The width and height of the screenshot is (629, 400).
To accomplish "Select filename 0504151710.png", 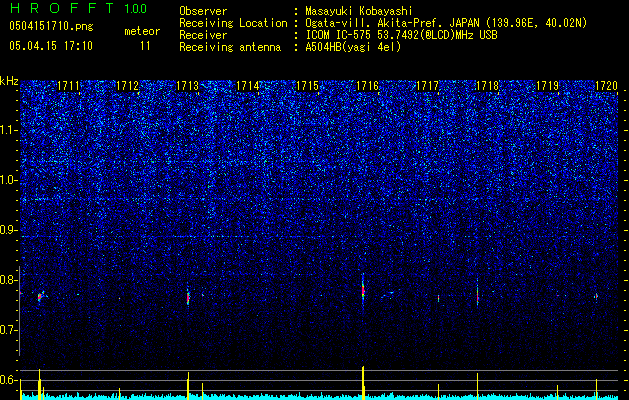I will pos(51,26).
